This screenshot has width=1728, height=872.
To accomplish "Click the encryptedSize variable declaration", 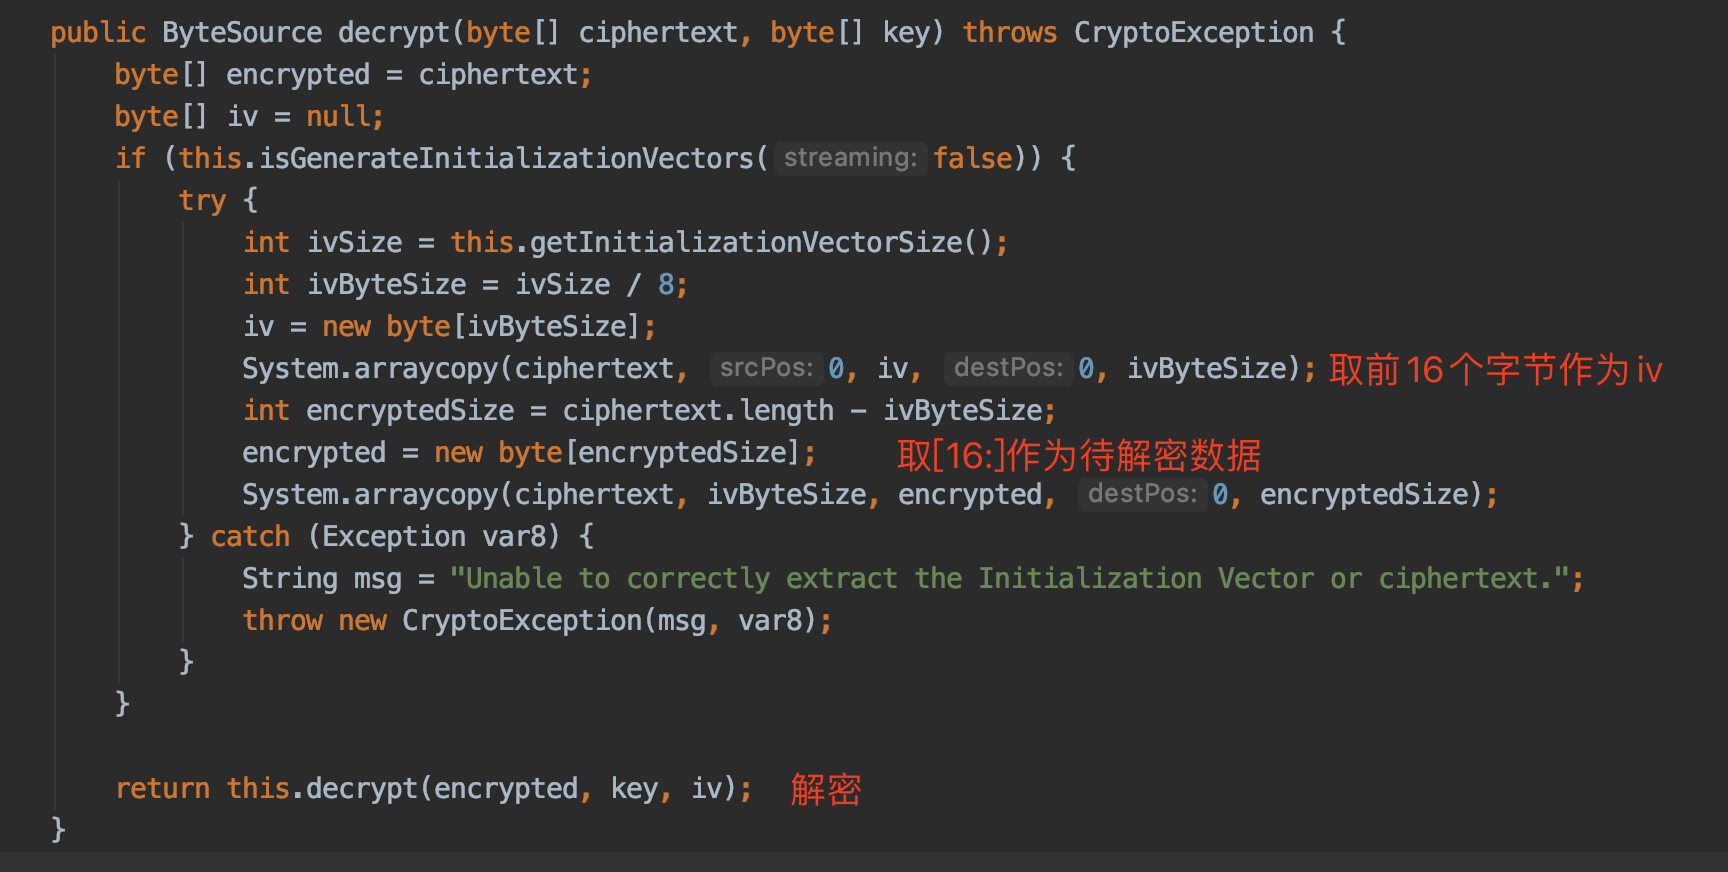I will [x=410, y=411].
